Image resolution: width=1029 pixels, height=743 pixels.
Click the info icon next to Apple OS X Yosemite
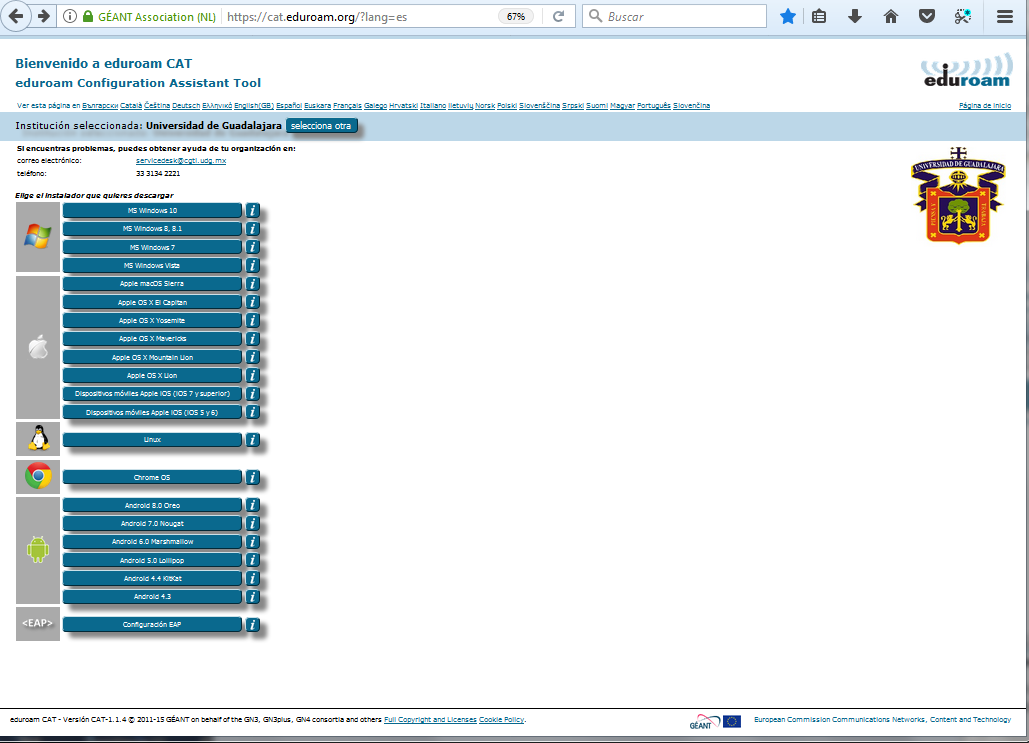pos(253,321)
